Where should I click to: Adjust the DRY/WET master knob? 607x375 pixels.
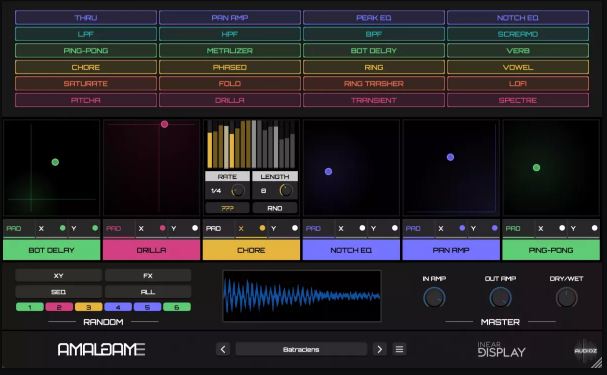(x=566, y=298)
